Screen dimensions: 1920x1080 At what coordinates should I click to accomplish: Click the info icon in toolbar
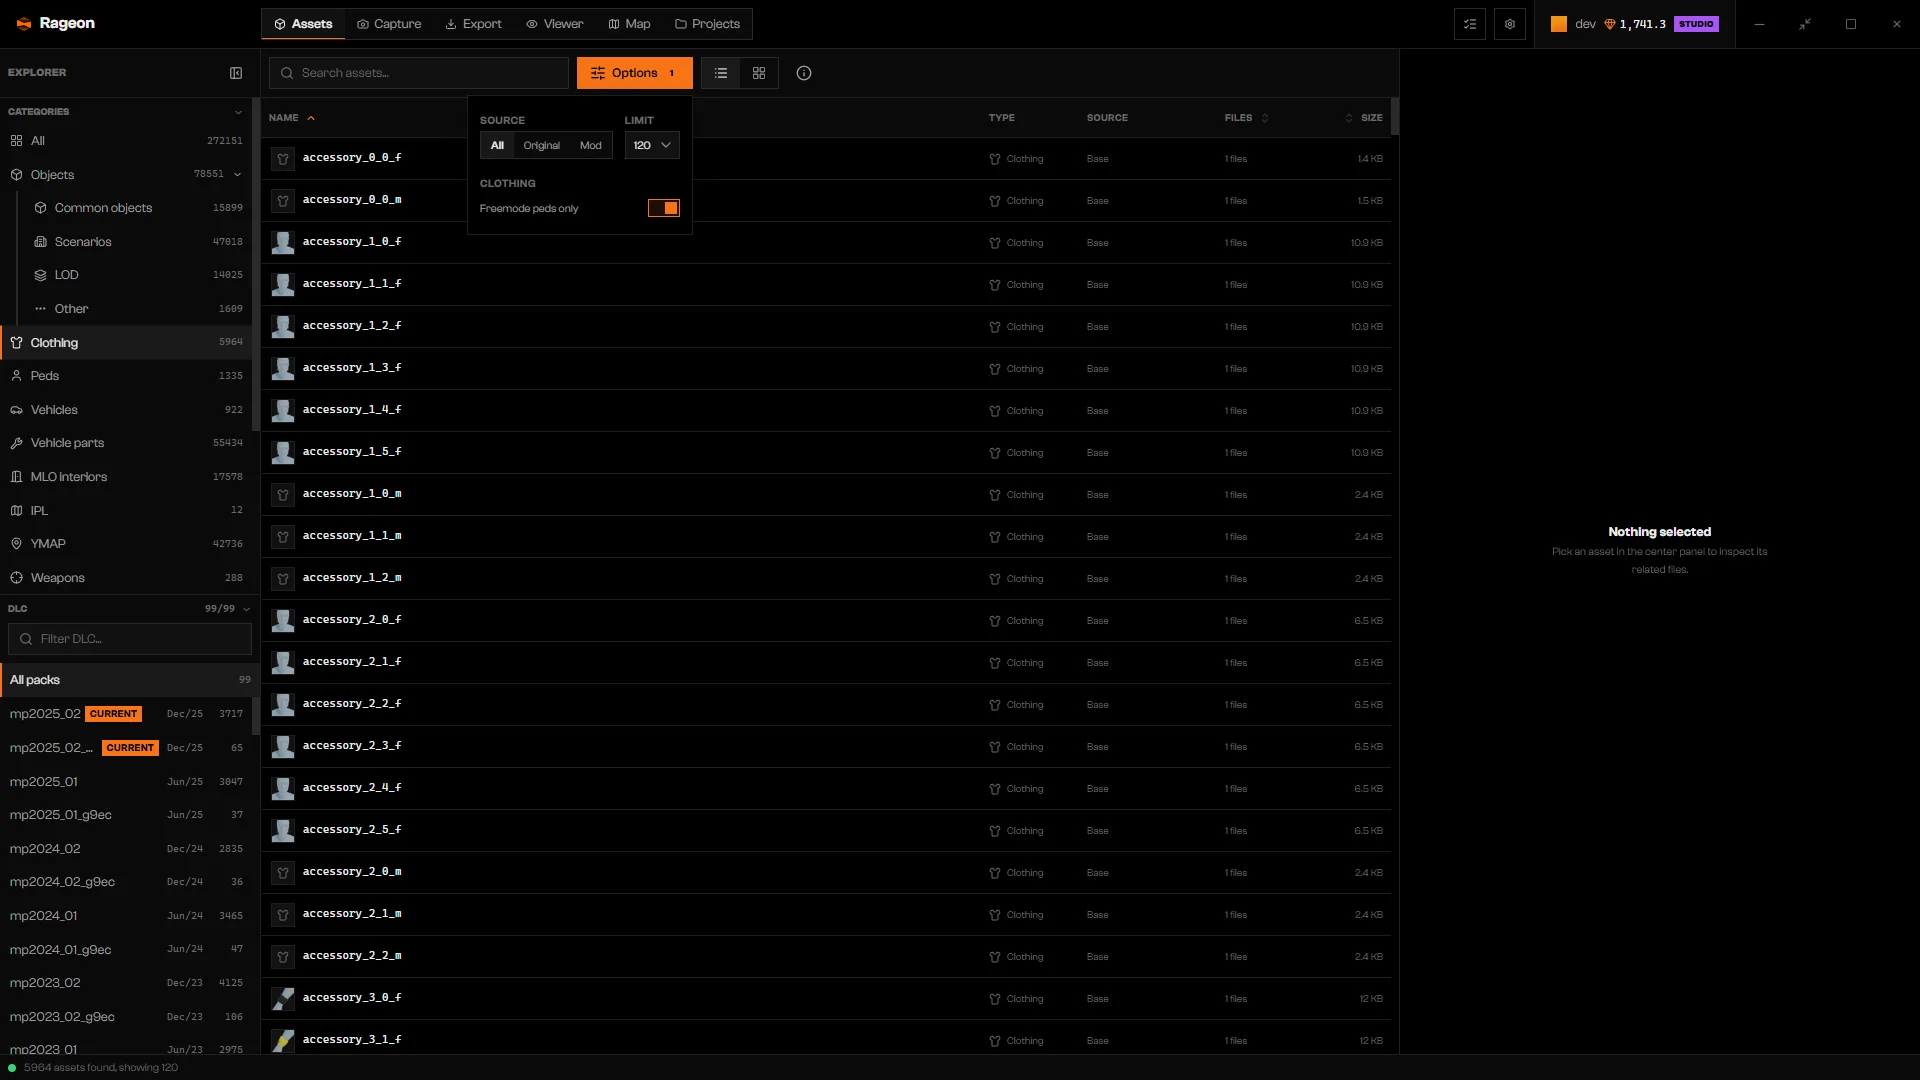coord(804,73)
